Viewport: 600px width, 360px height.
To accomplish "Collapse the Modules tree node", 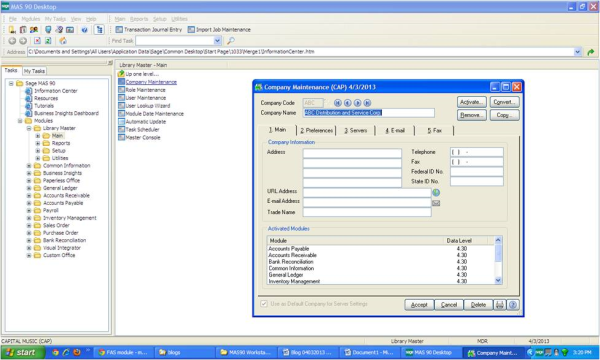I will tap(20, 121).
